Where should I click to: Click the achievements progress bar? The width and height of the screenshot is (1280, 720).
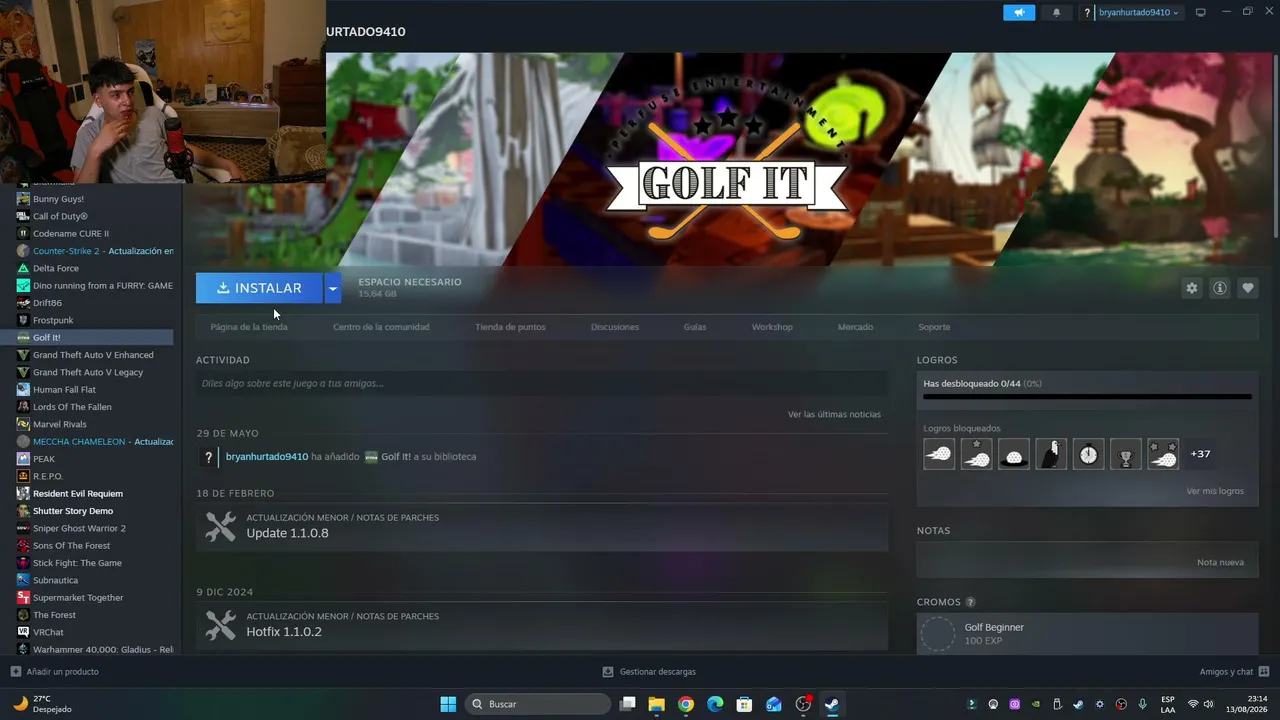point(1087,397)
